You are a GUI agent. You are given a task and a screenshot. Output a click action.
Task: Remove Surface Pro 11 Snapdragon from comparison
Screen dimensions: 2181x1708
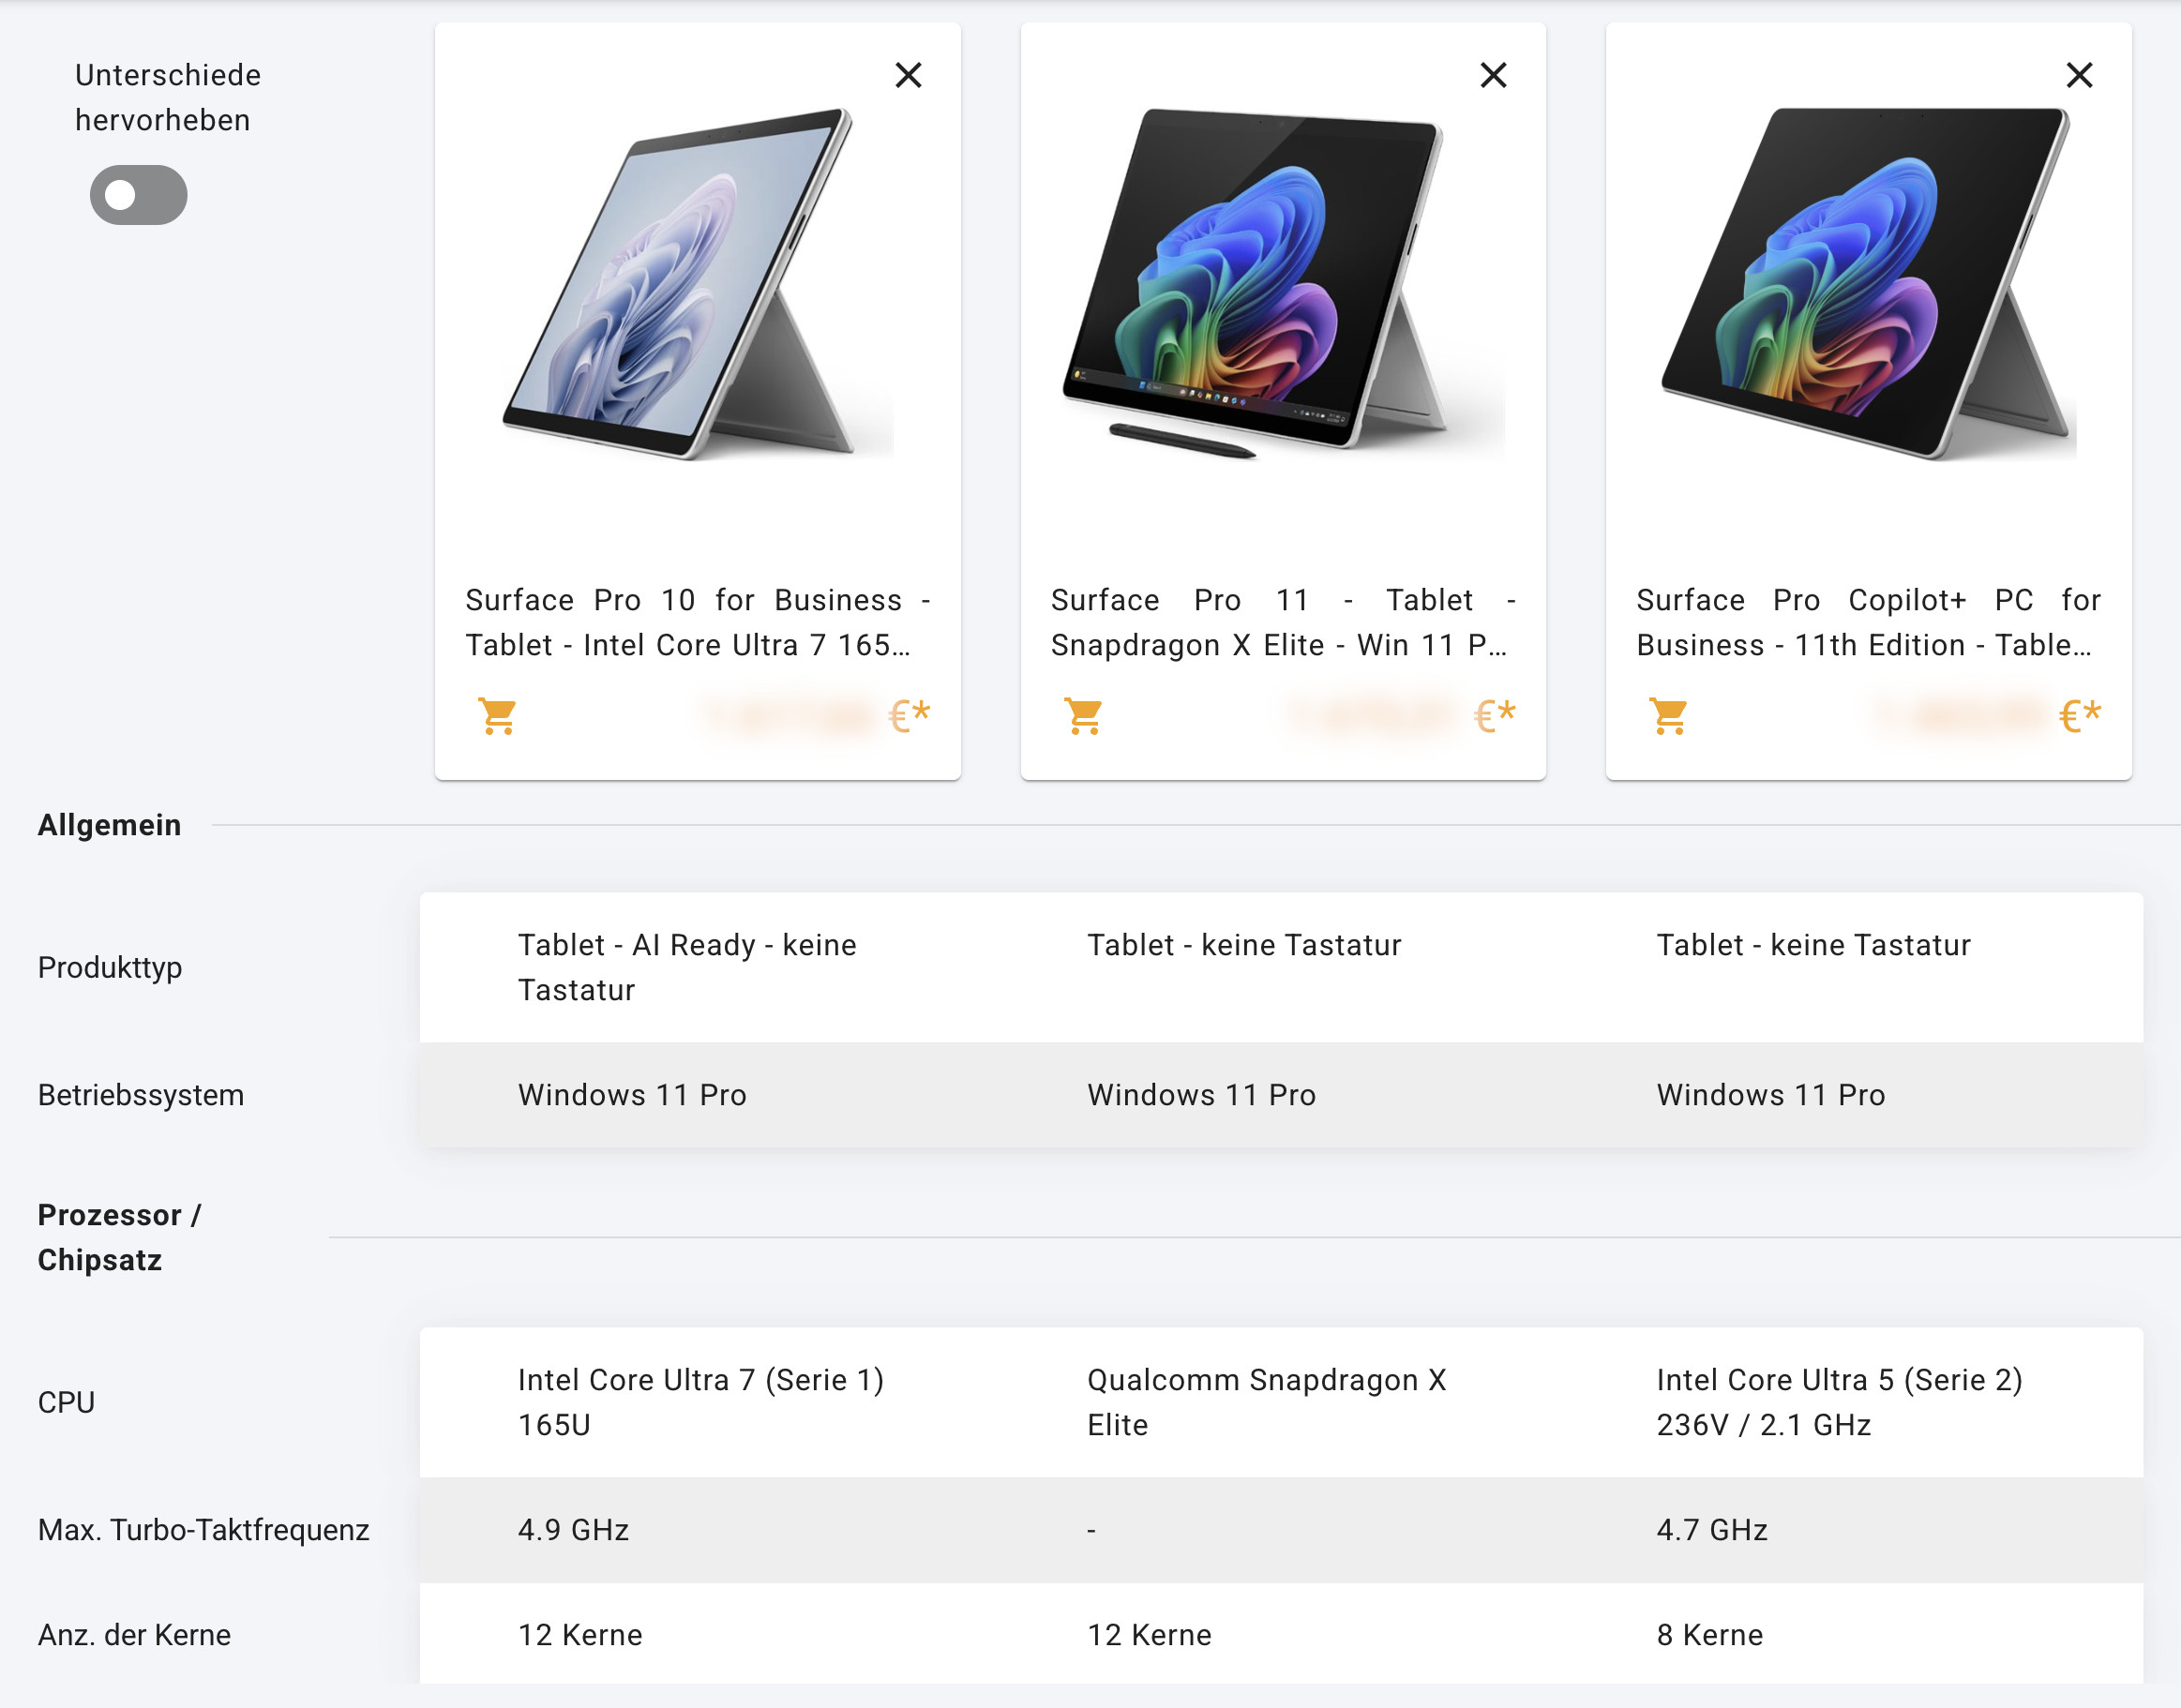pyautogui.click(x=1493, y=75)
